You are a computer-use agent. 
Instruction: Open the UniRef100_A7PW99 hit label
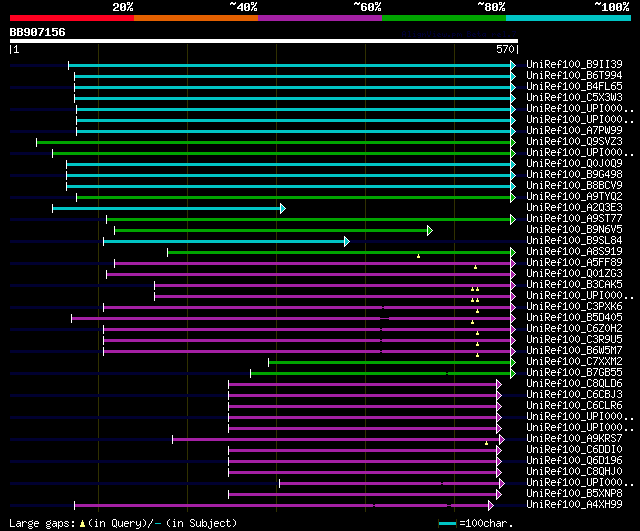coord(574,131)
